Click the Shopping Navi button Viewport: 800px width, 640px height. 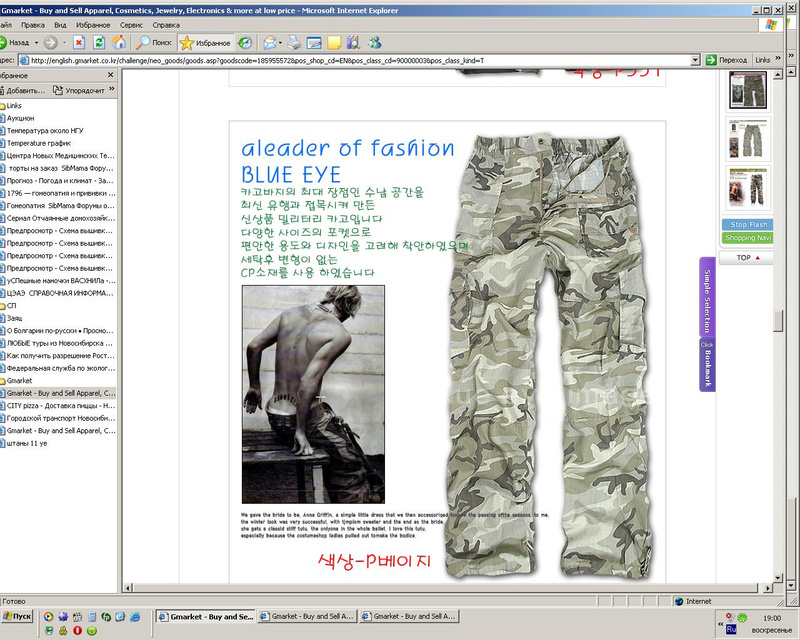[x=747, y=238]
